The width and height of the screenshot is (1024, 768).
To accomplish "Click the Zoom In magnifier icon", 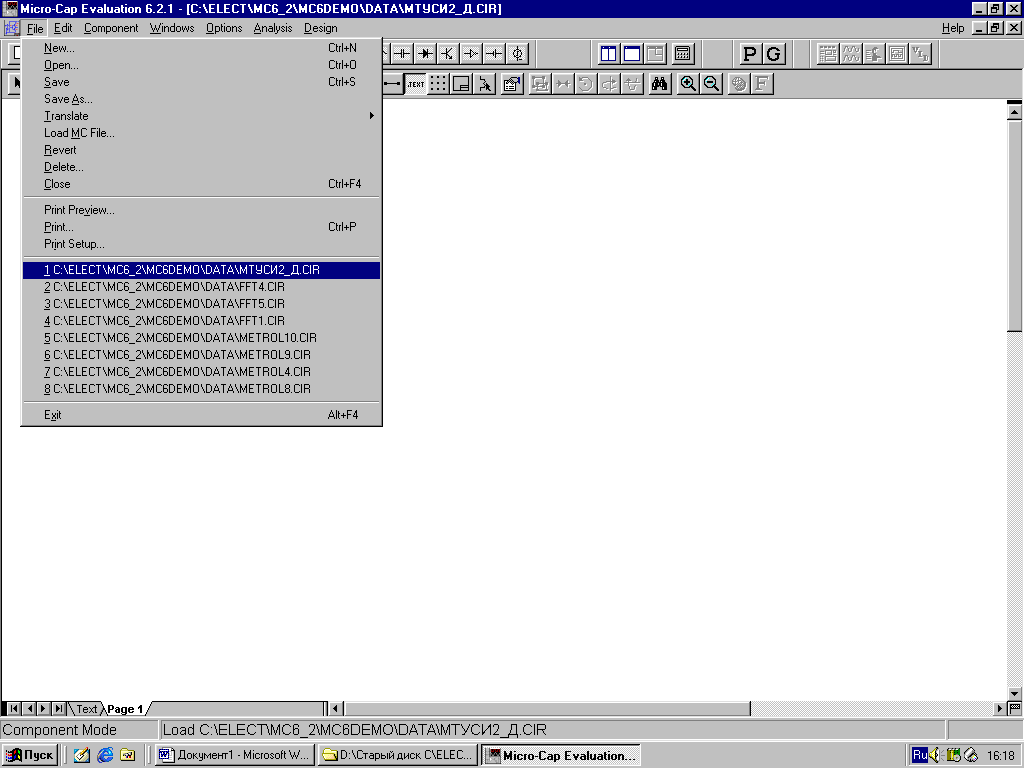I will click(x=688, y=84).
